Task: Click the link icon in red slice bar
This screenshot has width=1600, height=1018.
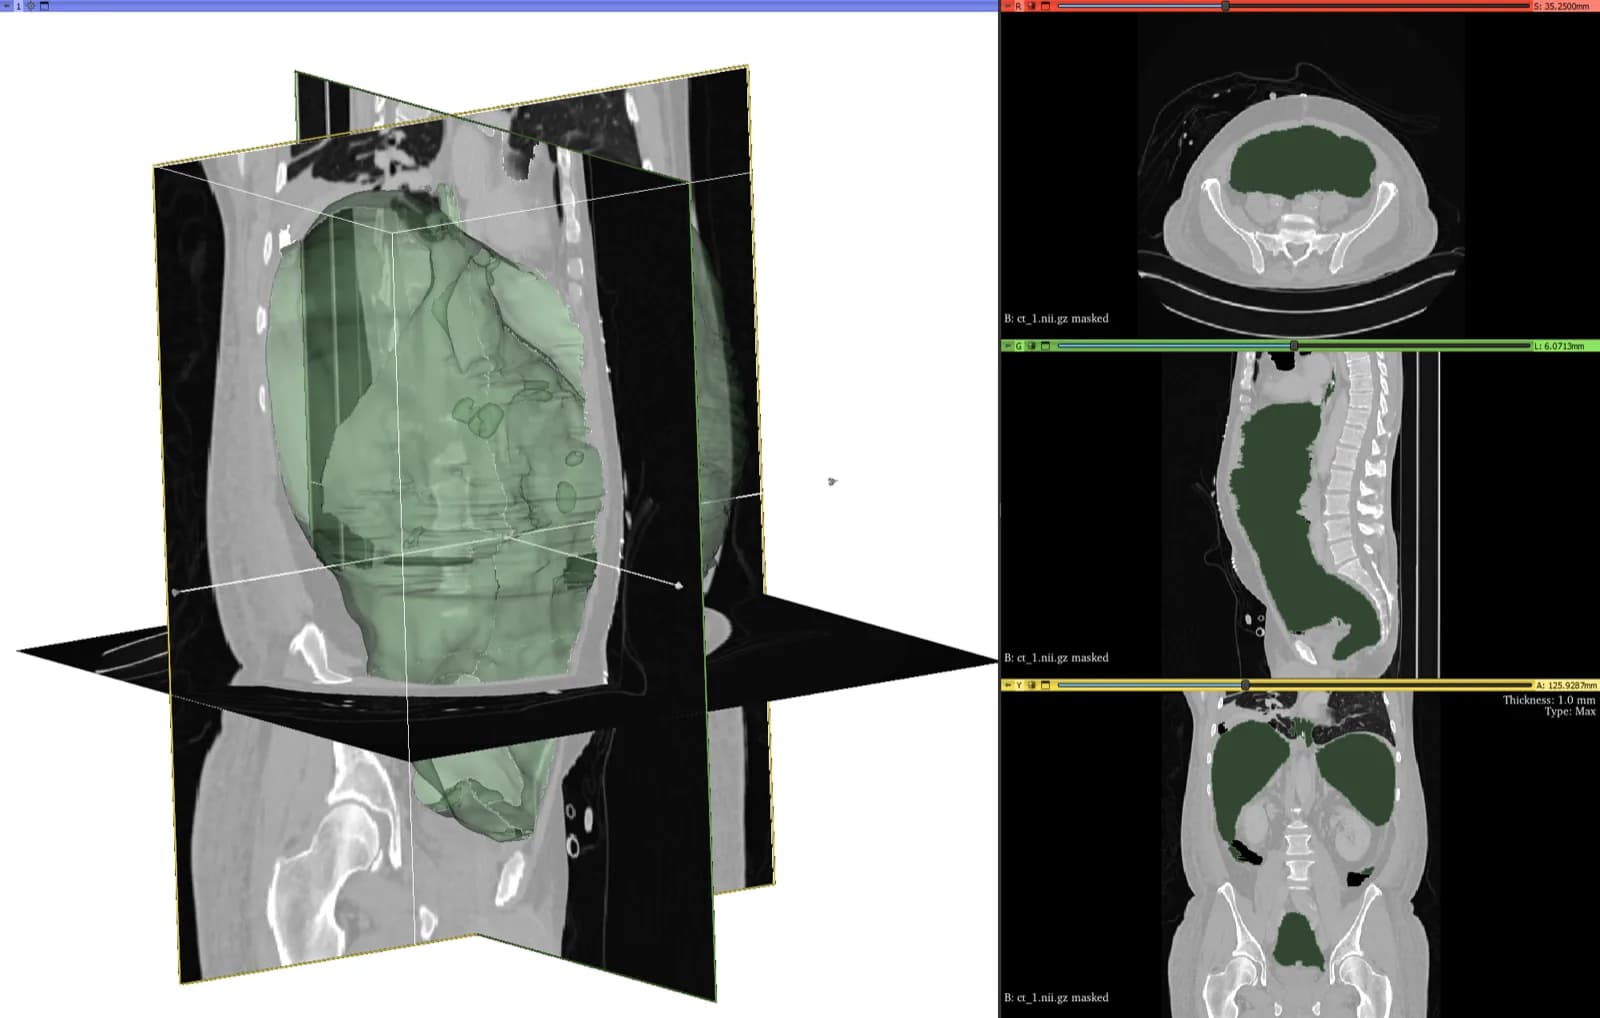Action: coord(1032,6)
